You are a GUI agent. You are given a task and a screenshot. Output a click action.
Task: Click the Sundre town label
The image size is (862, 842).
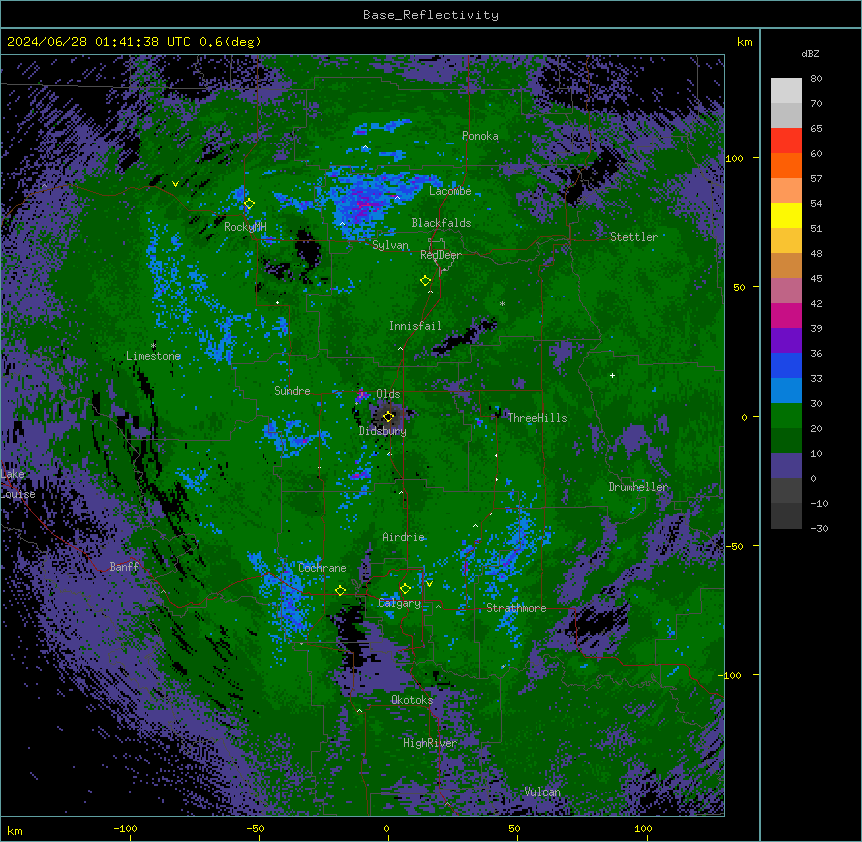[292, 391]
